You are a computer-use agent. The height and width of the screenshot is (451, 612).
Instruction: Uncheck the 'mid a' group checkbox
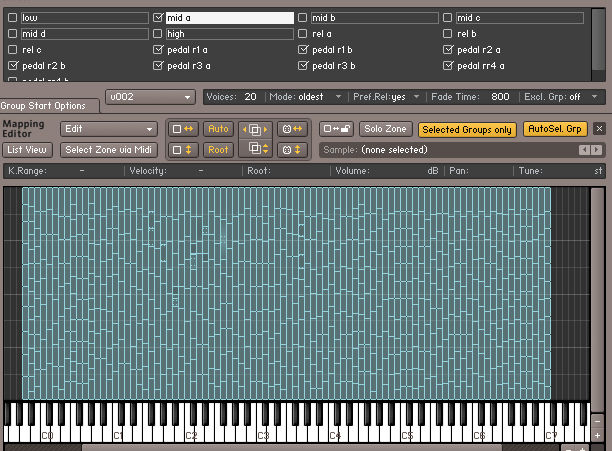coord(158,18)
